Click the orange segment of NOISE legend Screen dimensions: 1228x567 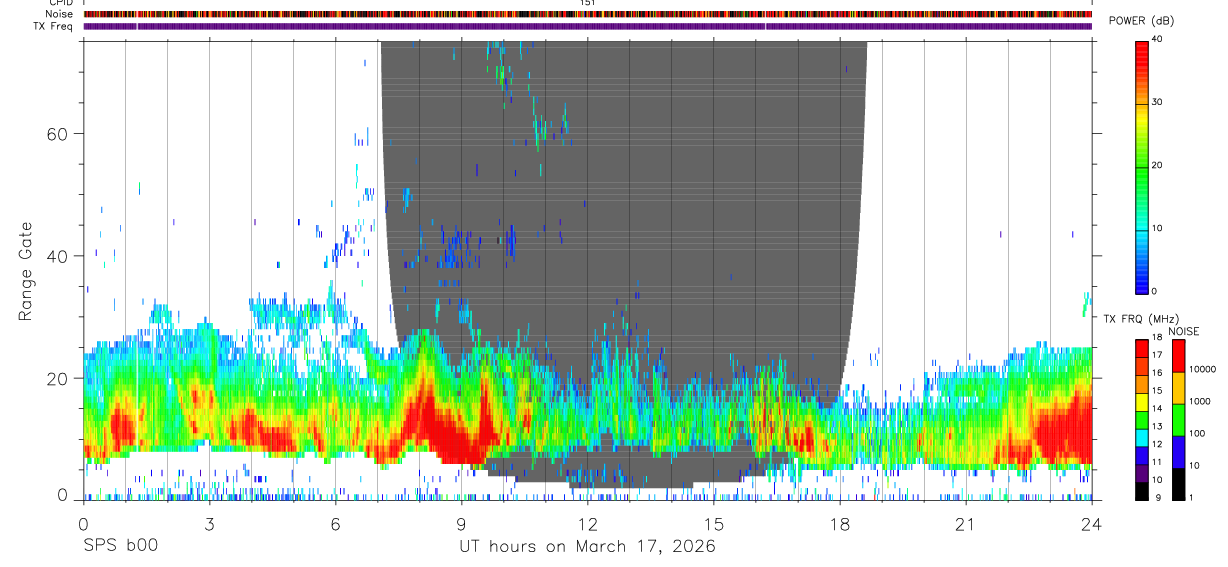pos(1177,388)
